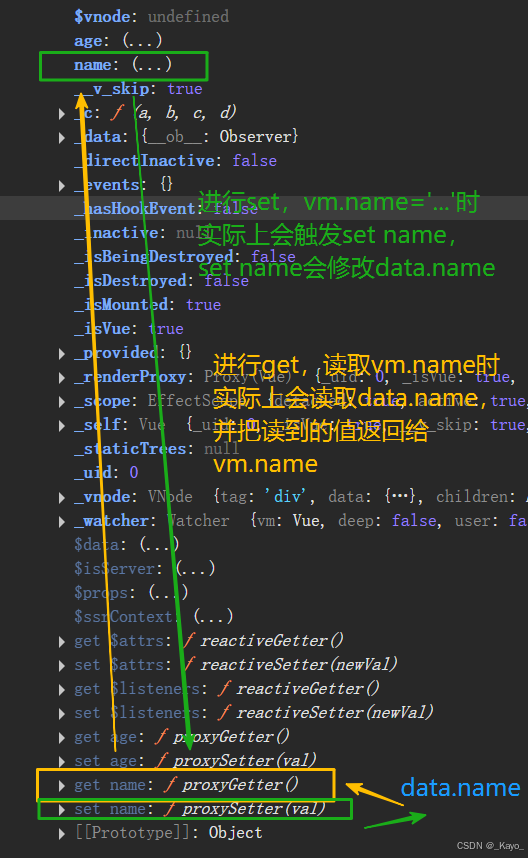Viewport: 528px width, 858px height.
Task: Select the _staticTrees: null row
Action: point(157,449)
